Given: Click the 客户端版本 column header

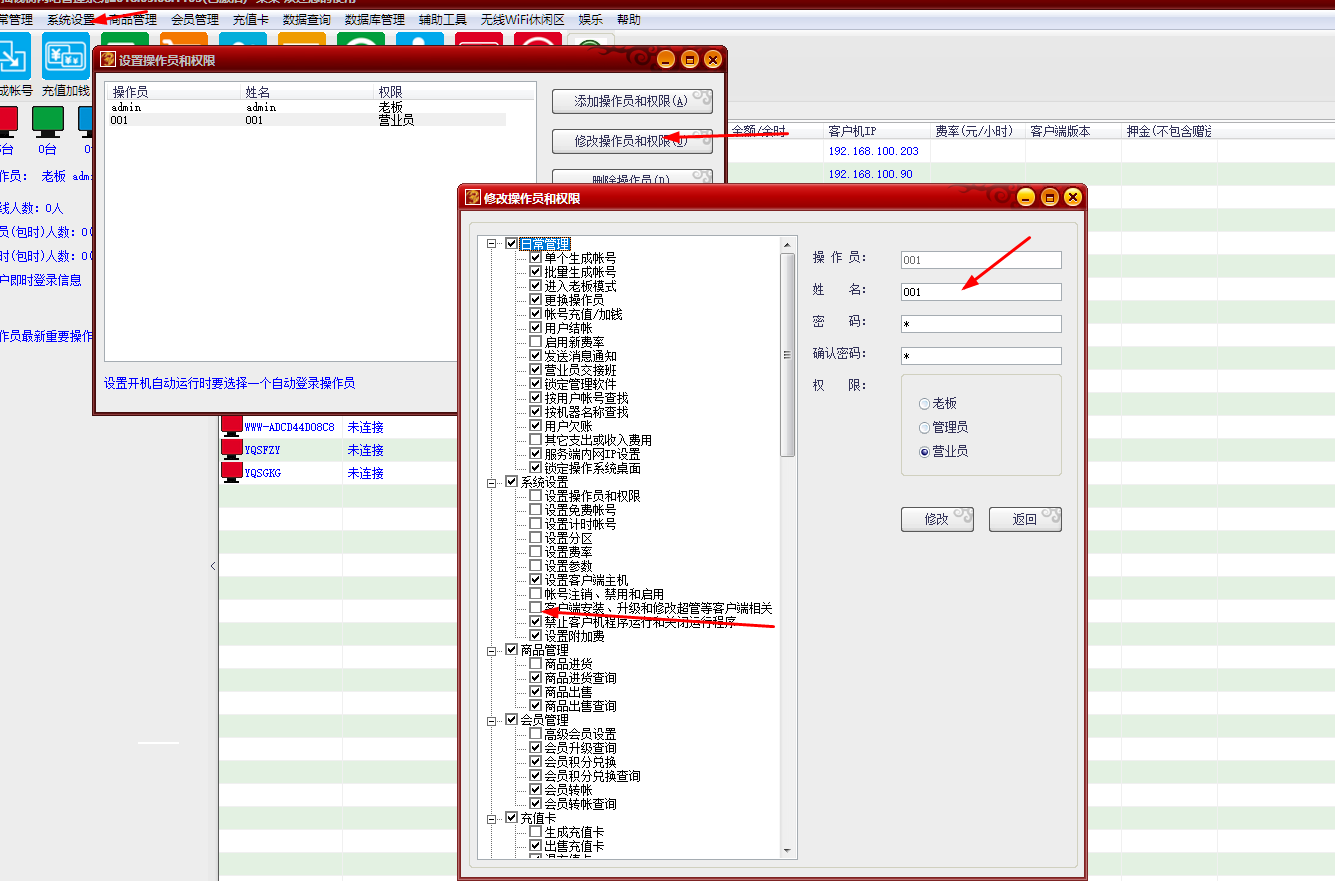Looking at the screenshot, I should (x=1072, y=131).
